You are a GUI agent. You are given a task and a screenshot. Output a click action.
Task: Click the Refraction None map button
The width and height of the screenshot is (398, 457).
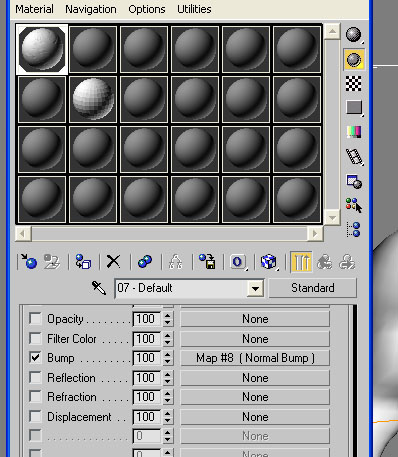pos(255,397)
